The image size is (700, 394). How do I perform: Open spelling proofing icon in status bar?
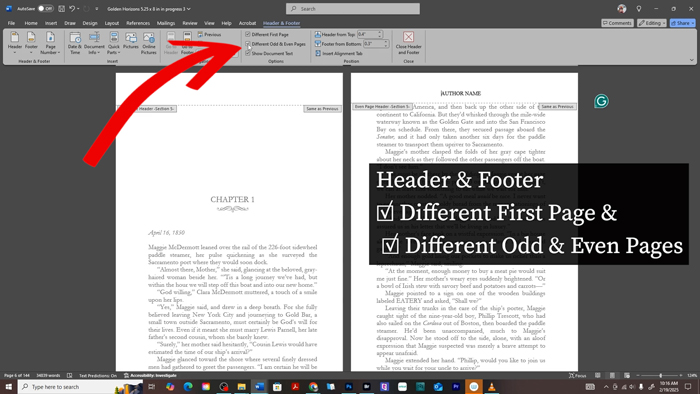70,376
